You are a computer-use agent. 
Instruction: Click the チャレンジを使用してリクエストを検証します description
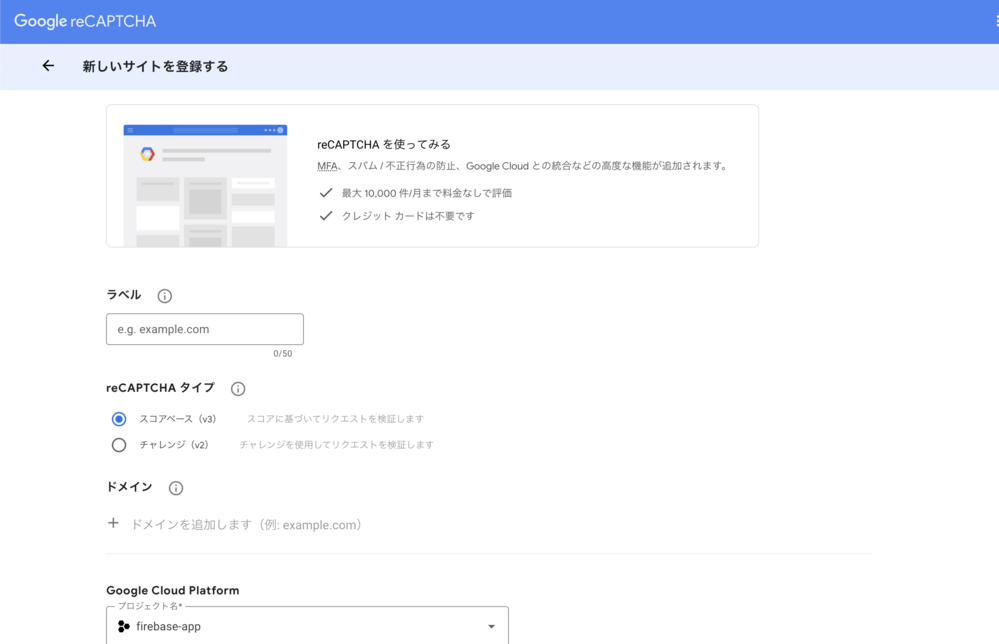click(336, 445)
